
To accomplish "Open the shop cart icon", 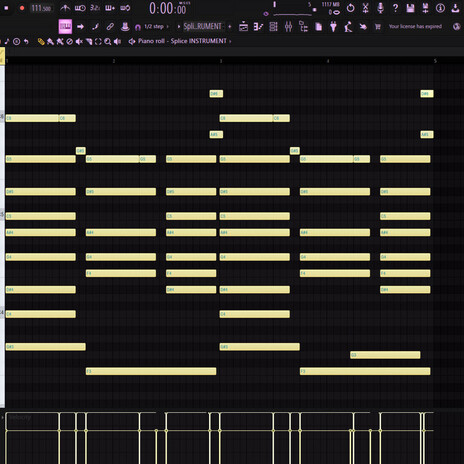I will [378, 27].
